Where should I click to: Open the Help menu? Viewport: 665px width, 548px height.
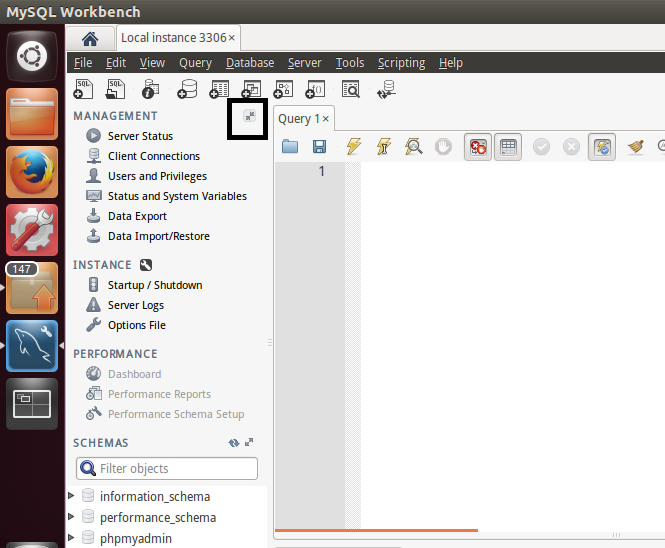(x=450, y=63)
